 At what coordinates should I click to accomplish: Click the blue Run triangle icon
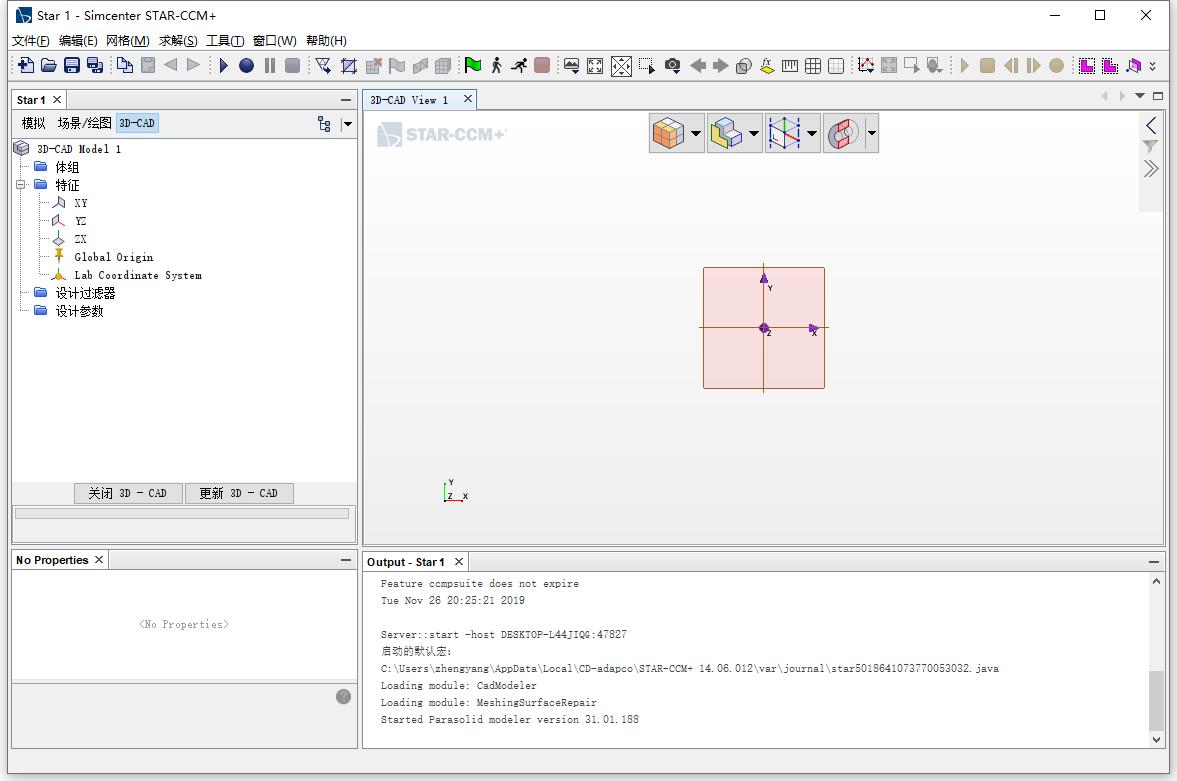click(x=223, y=65)
